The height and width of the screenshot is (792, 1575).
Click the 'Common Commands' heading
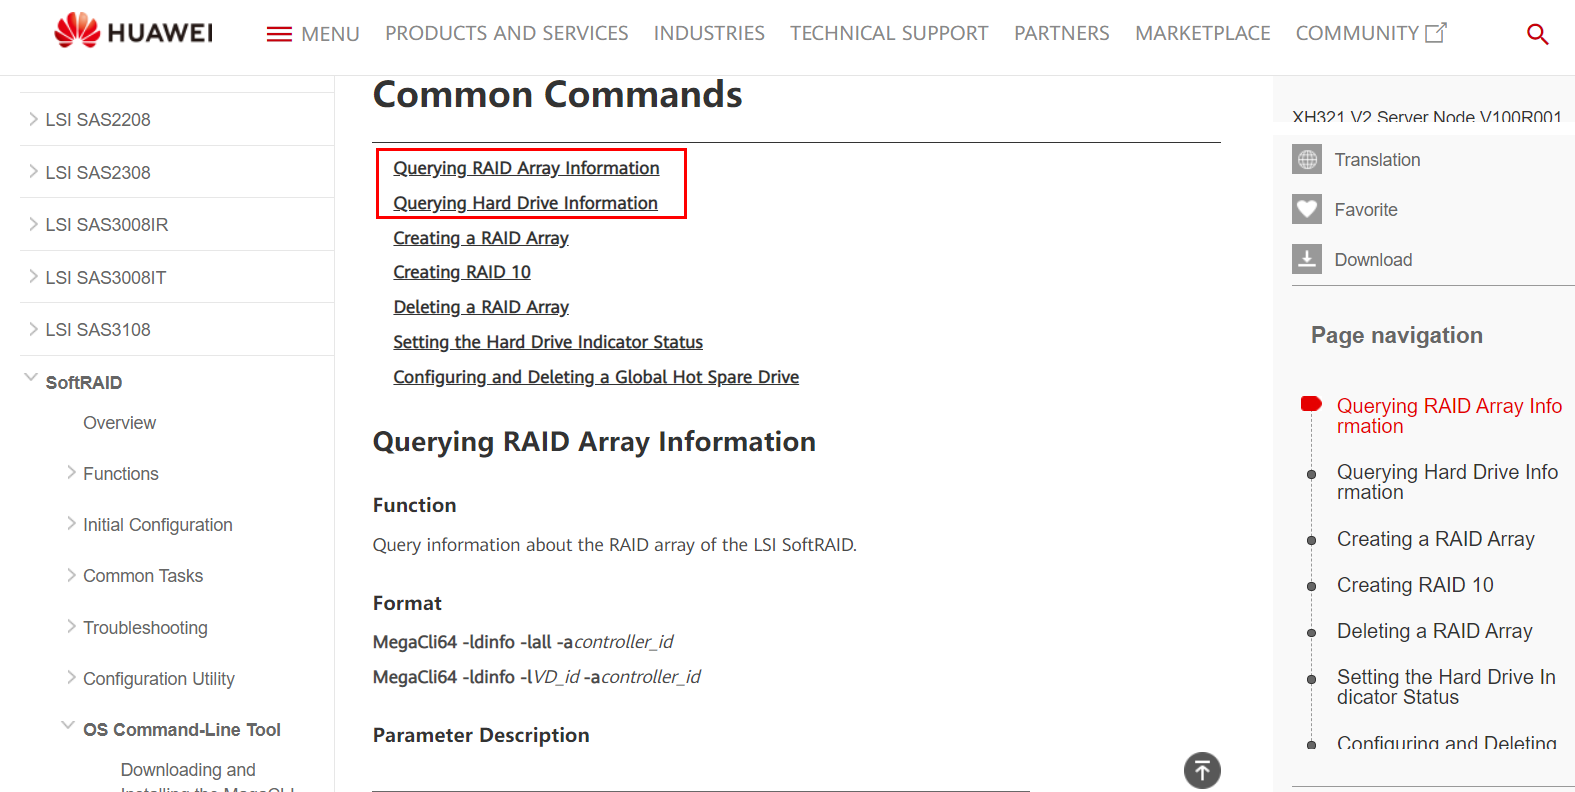557,95
